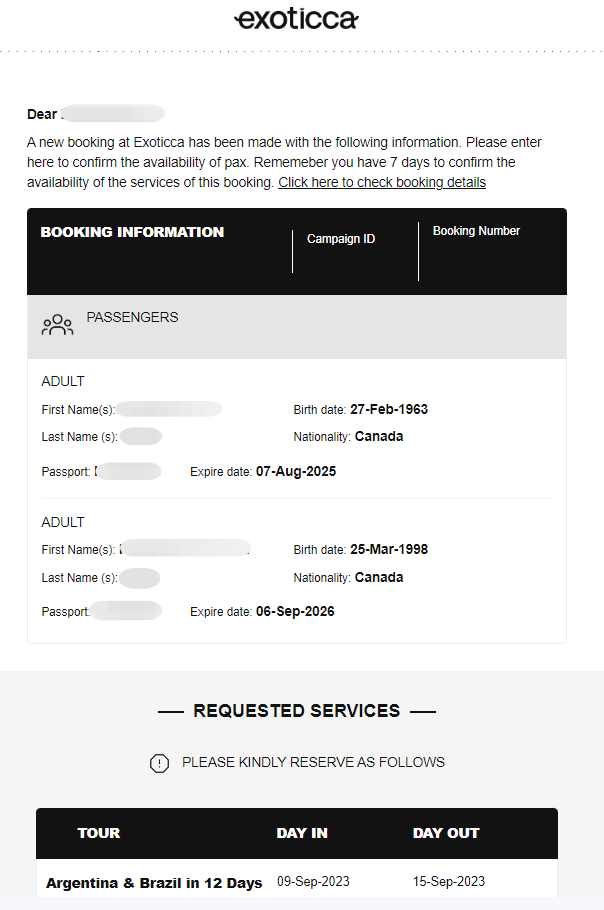Click the DAY OUT column header

(446, 833)
